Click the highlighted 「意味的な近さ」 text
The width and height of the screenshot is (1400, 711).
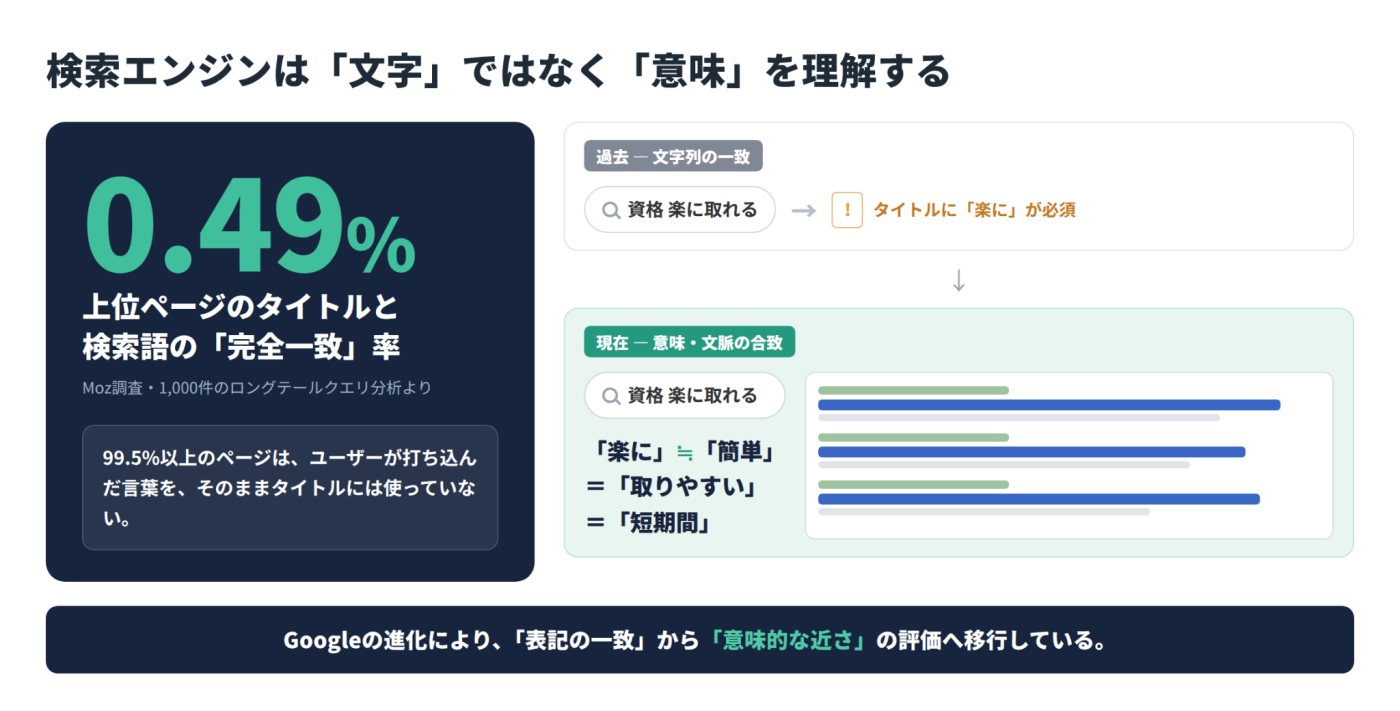coord(790,640)
